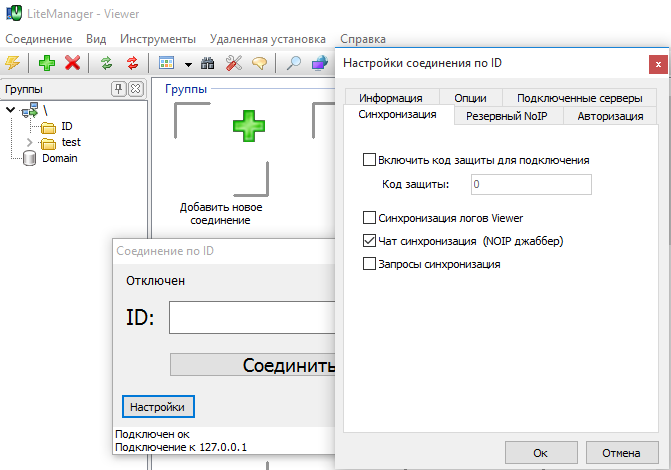
Task: Click the Подключение к 127.0.0.1 status line
Action: [x=181, y=447]
